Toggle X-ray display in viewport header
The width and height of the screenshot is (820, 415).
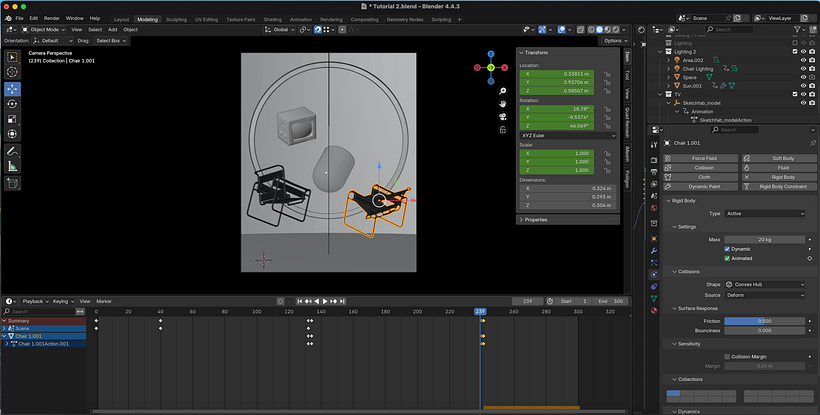[580, 30]
